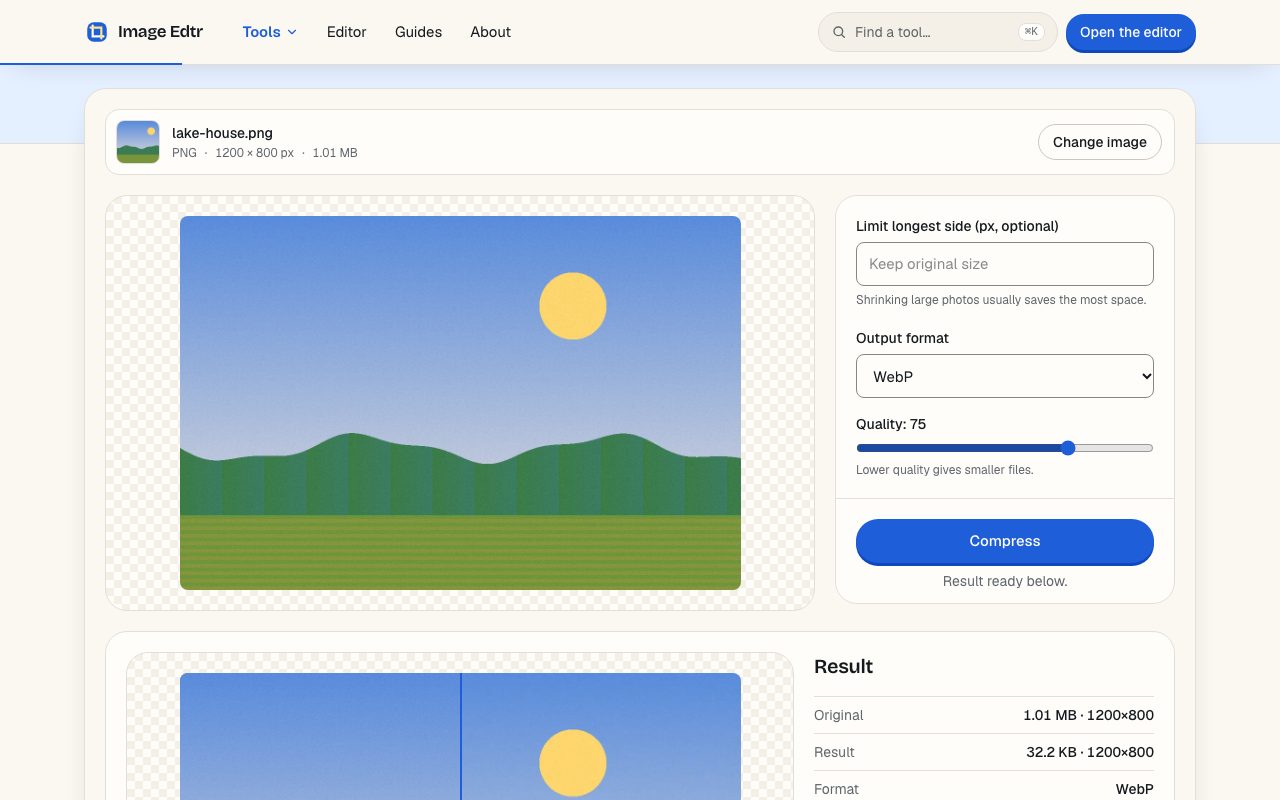Image resolution: width=1280 pixels, height=800 pixels.
Task: Open the Guides nav item
Action: (x=418, y=32)
